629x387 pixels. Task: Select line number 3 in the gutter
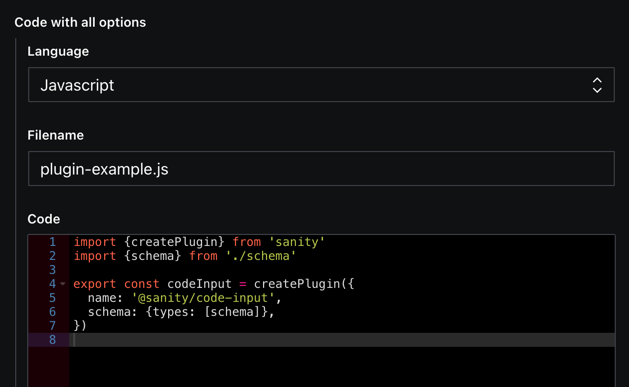pyautogui.click(x=53, y=270)
